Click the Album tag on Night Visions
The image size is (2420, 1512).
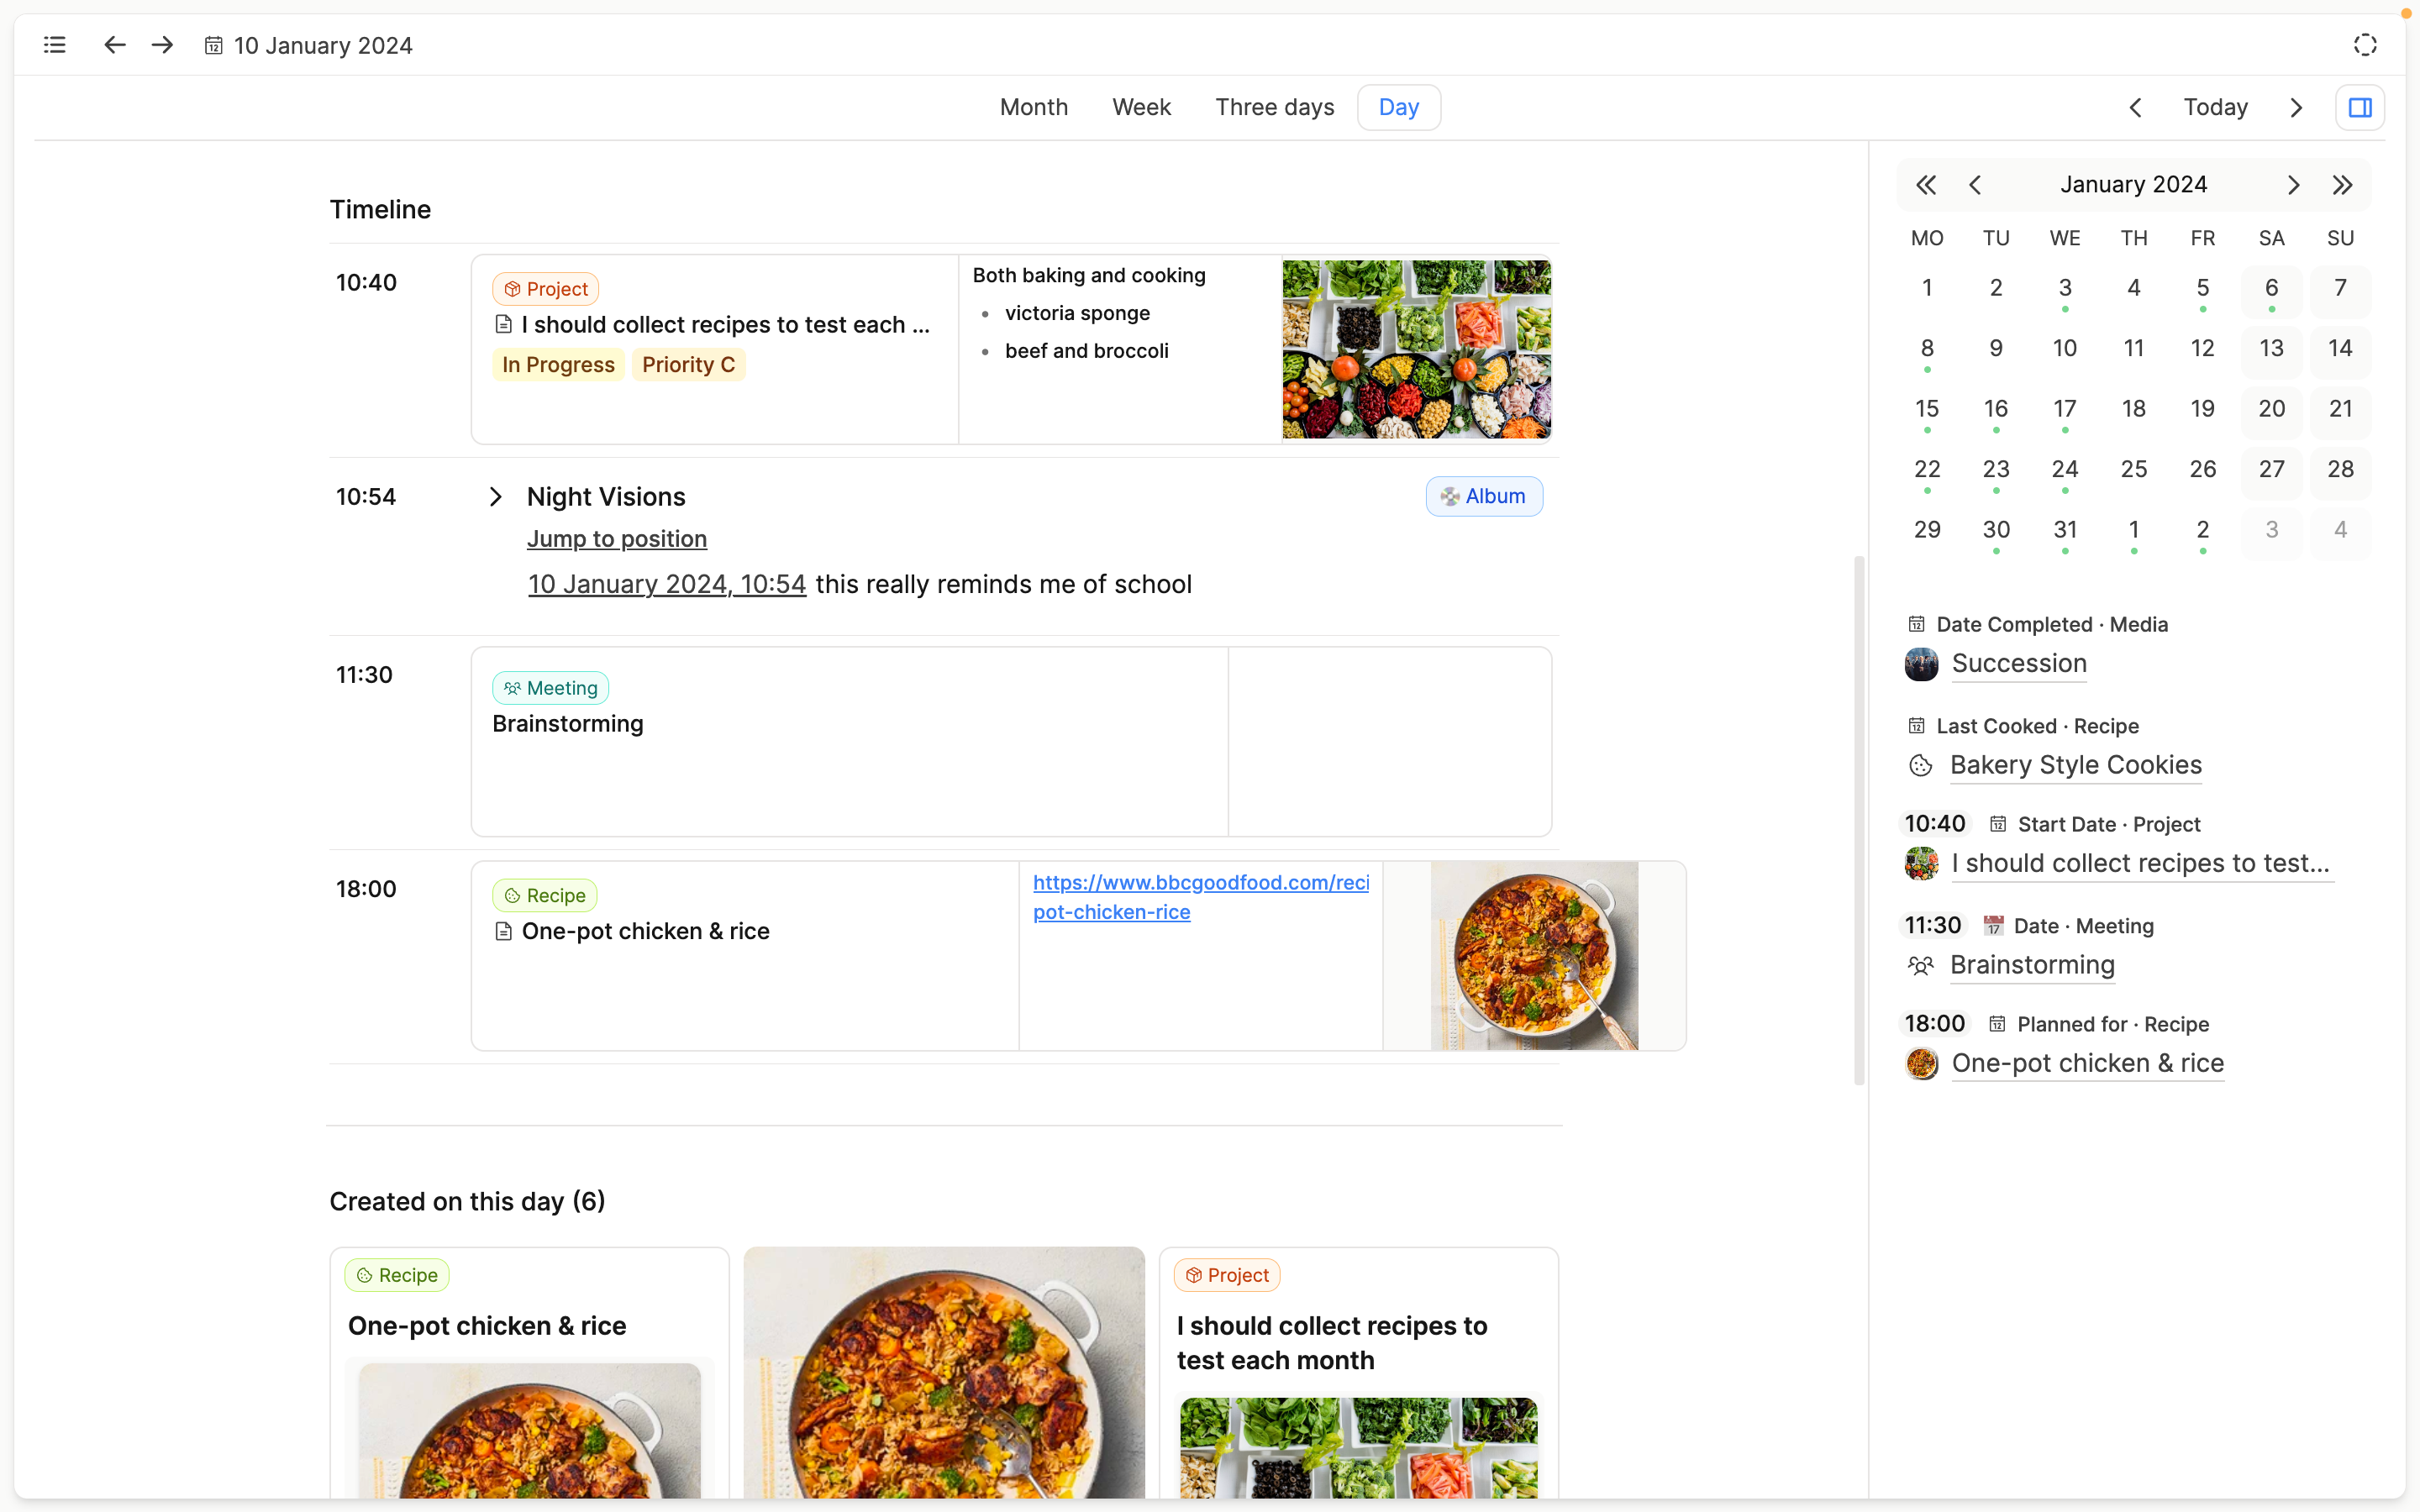(1484, 497)
